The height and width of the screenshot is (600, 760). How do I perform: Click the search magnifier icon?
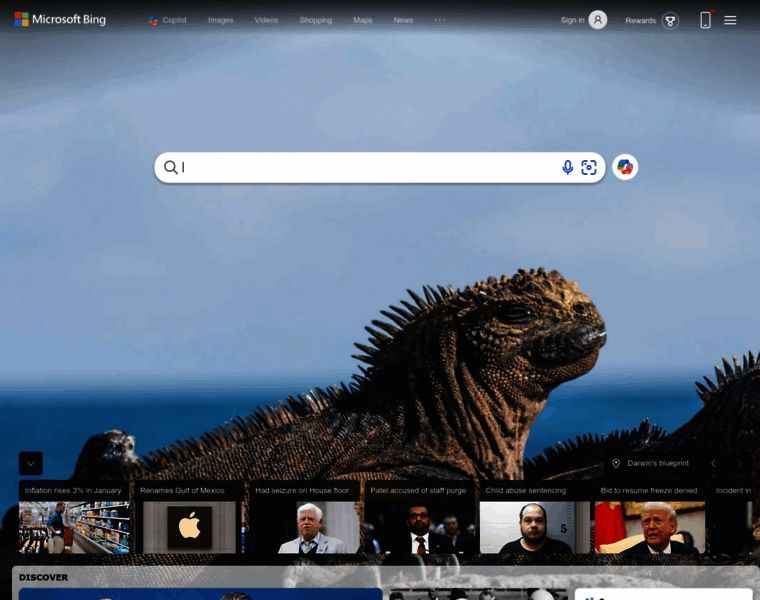pyautogui.click(x=171, y=167)
